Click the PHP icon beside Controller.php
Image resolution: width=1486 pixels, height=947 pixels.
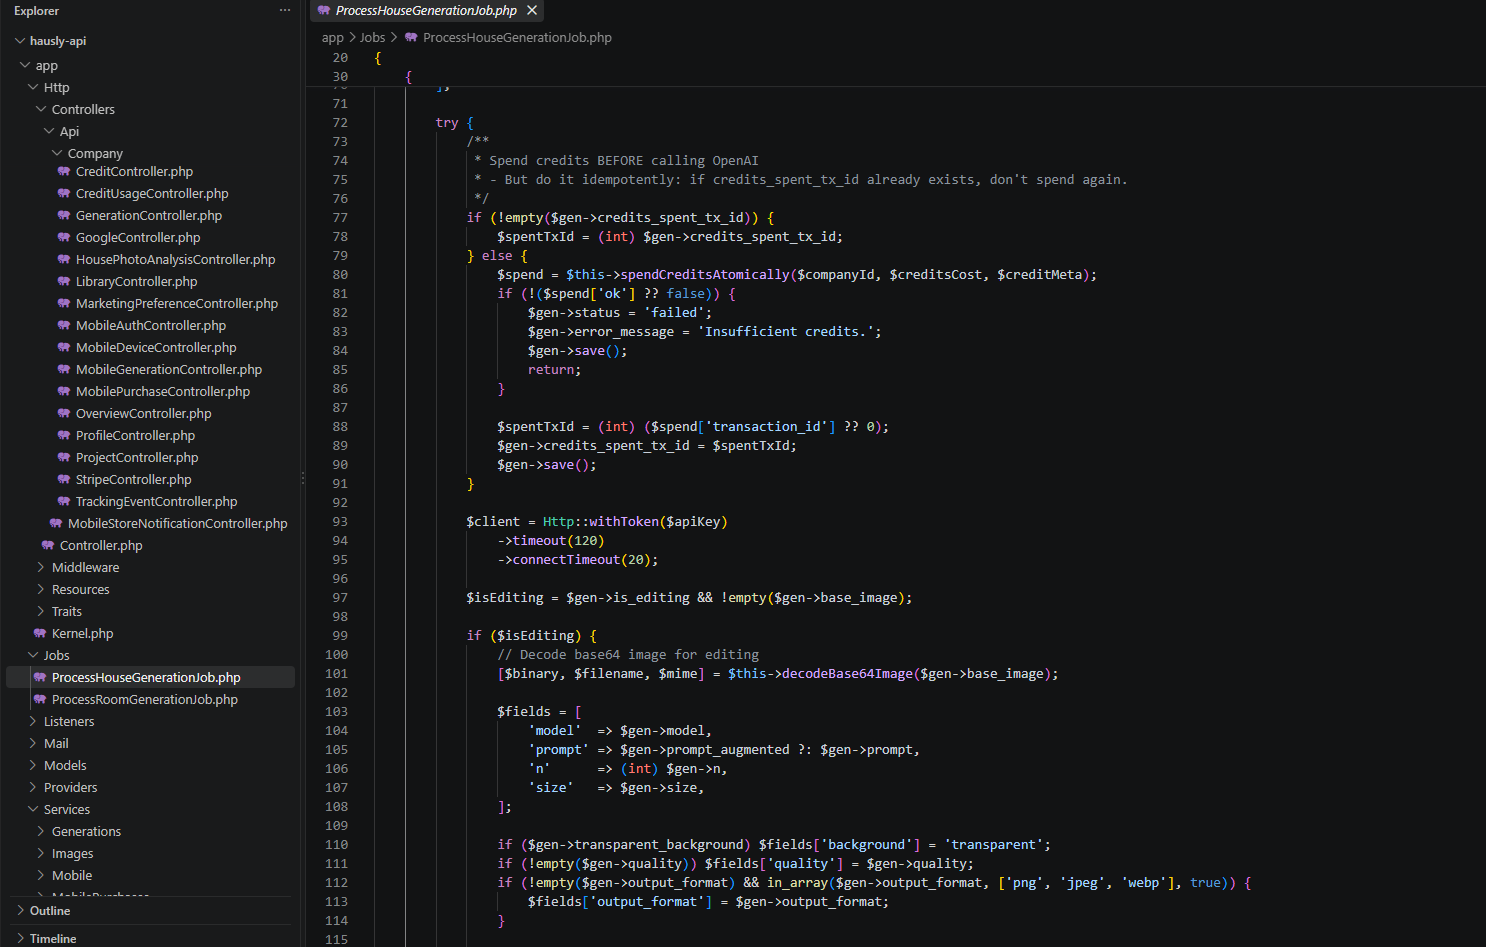pos(48,546)
